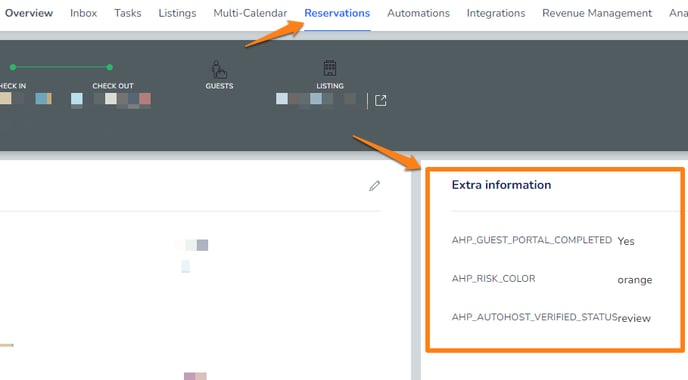This screenshot has height=380, width=688.
Task: Click the Extra information heading
Action: click(x=501, y=185)
